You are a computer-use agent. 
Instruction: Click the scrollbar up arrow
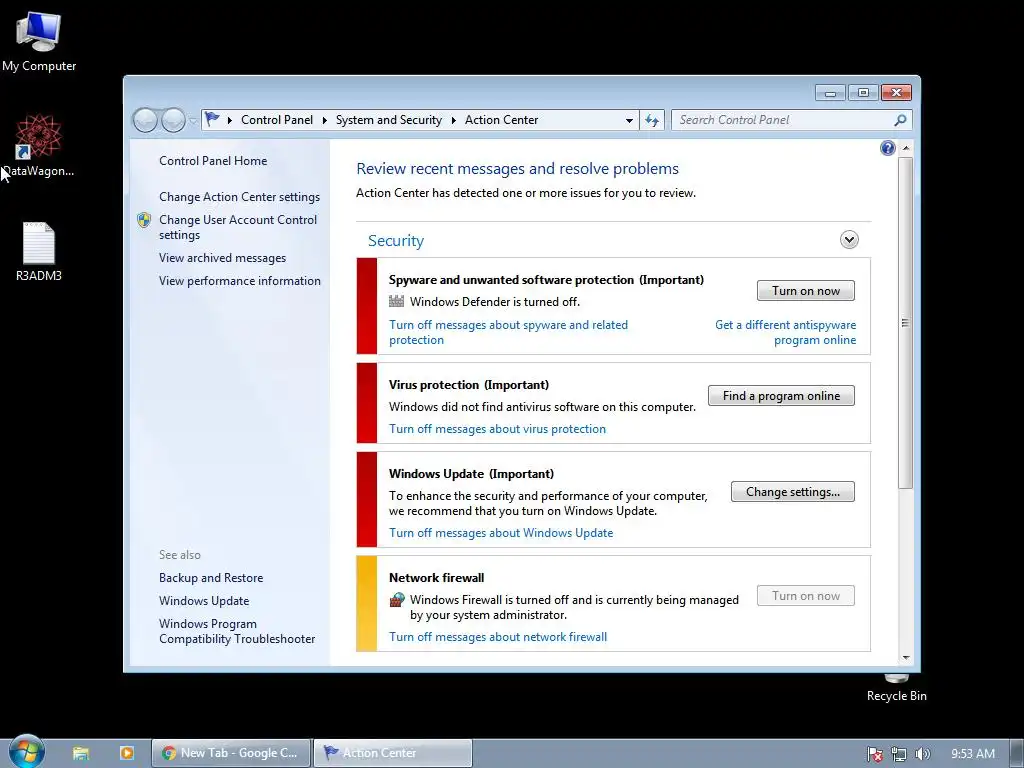pos(906,148)
